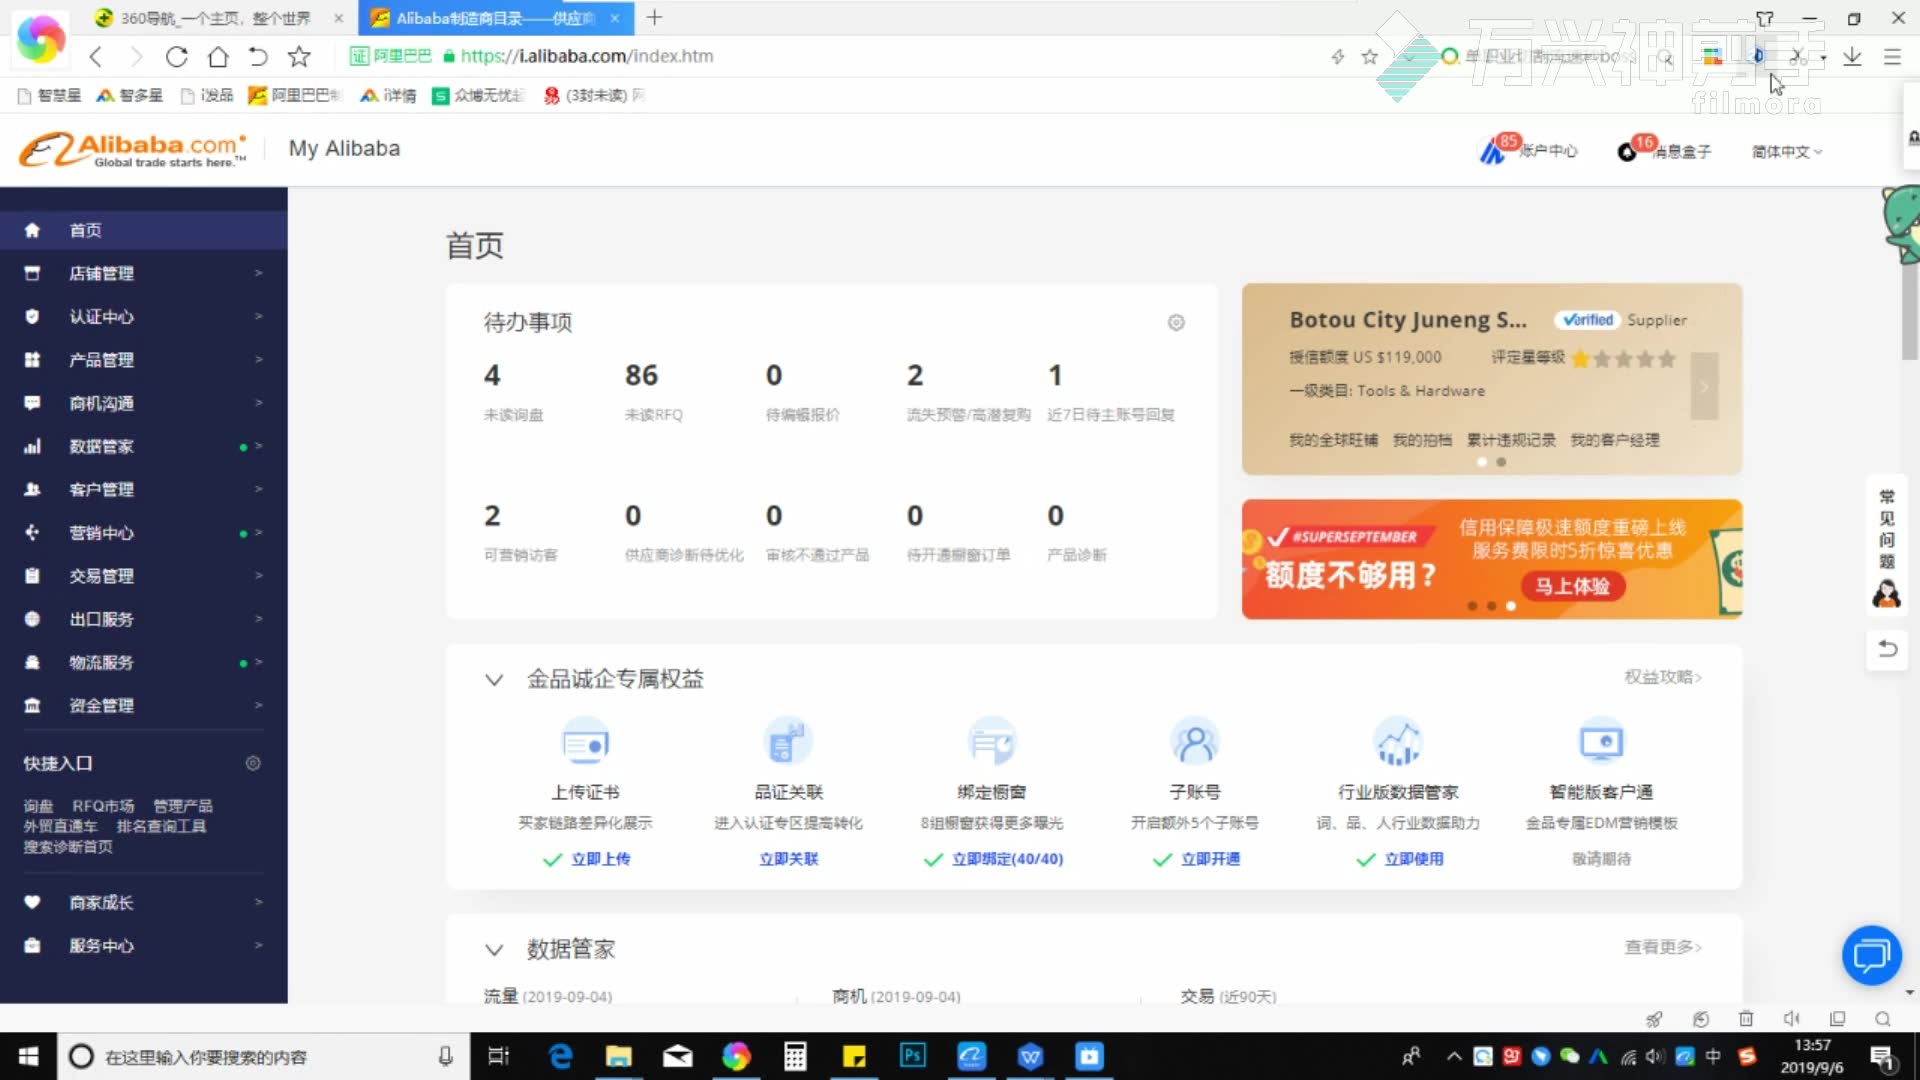
Task: Open Photoshop from the taskbar
Action: 913,1057
